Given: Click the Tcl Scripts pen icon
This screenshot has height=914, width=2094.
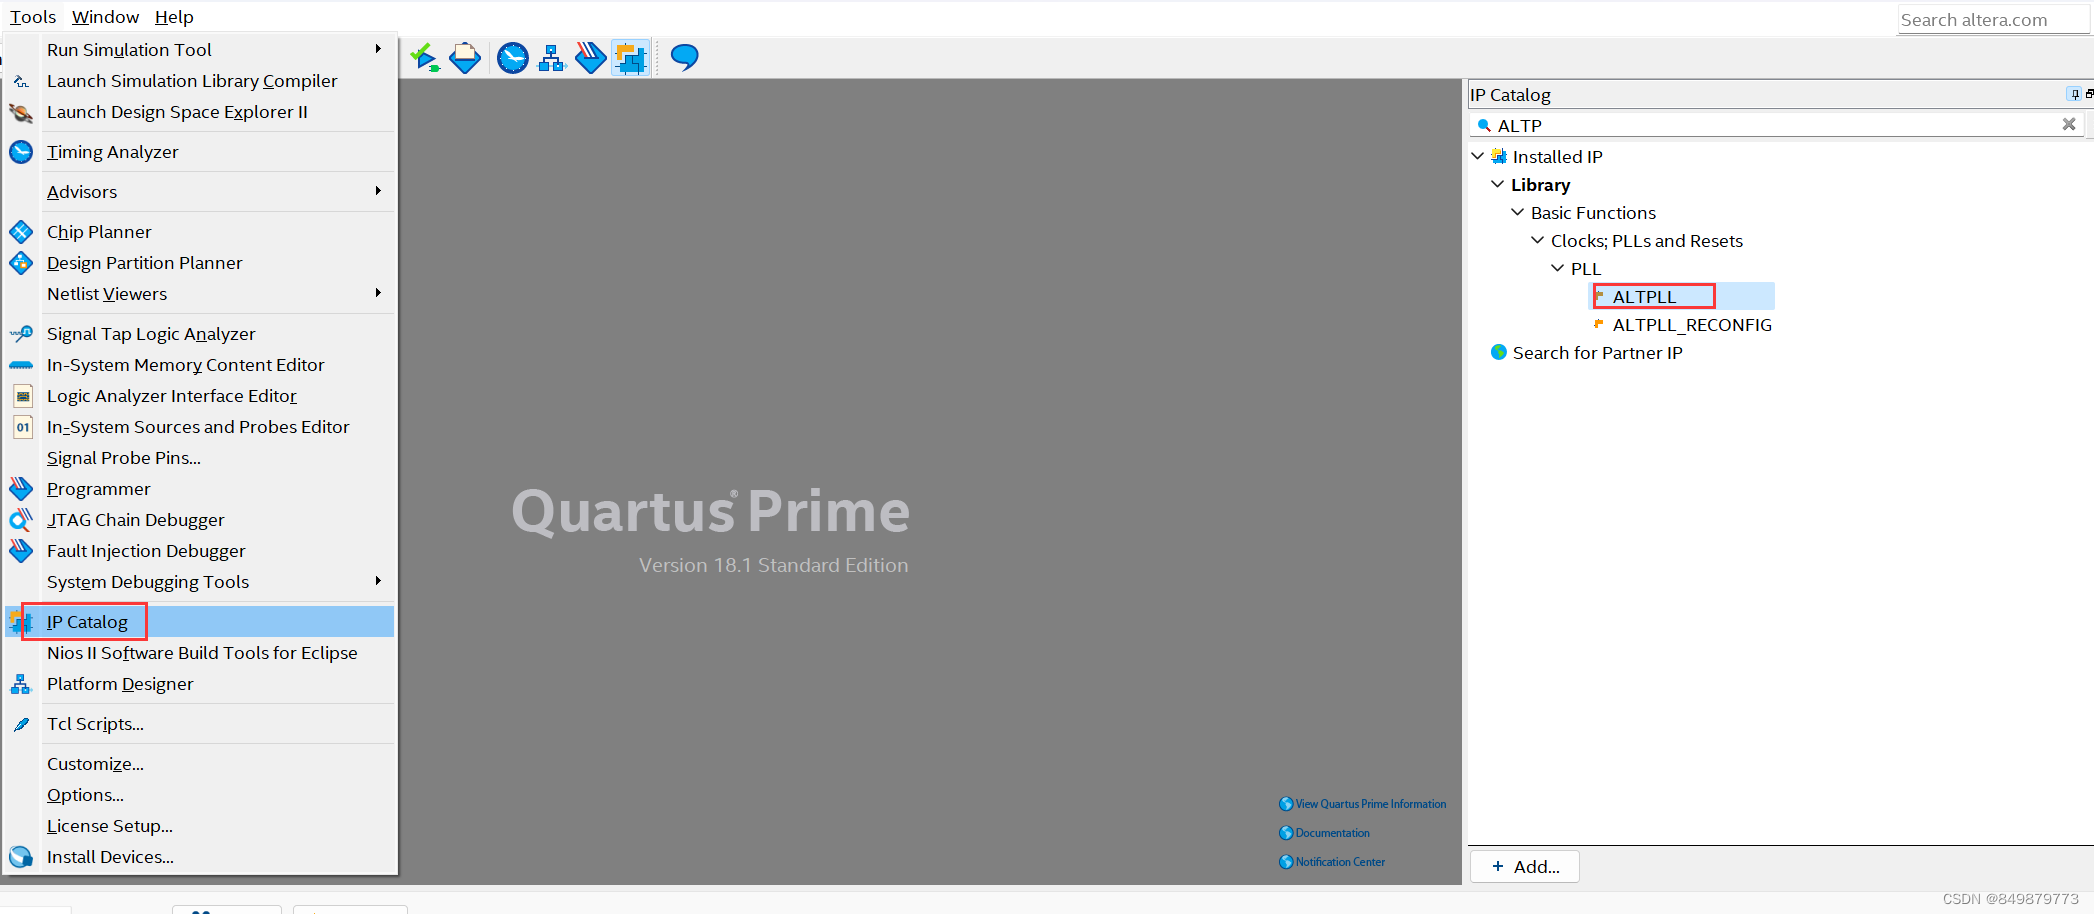Looking at the screenshot, I should [21, 724].
